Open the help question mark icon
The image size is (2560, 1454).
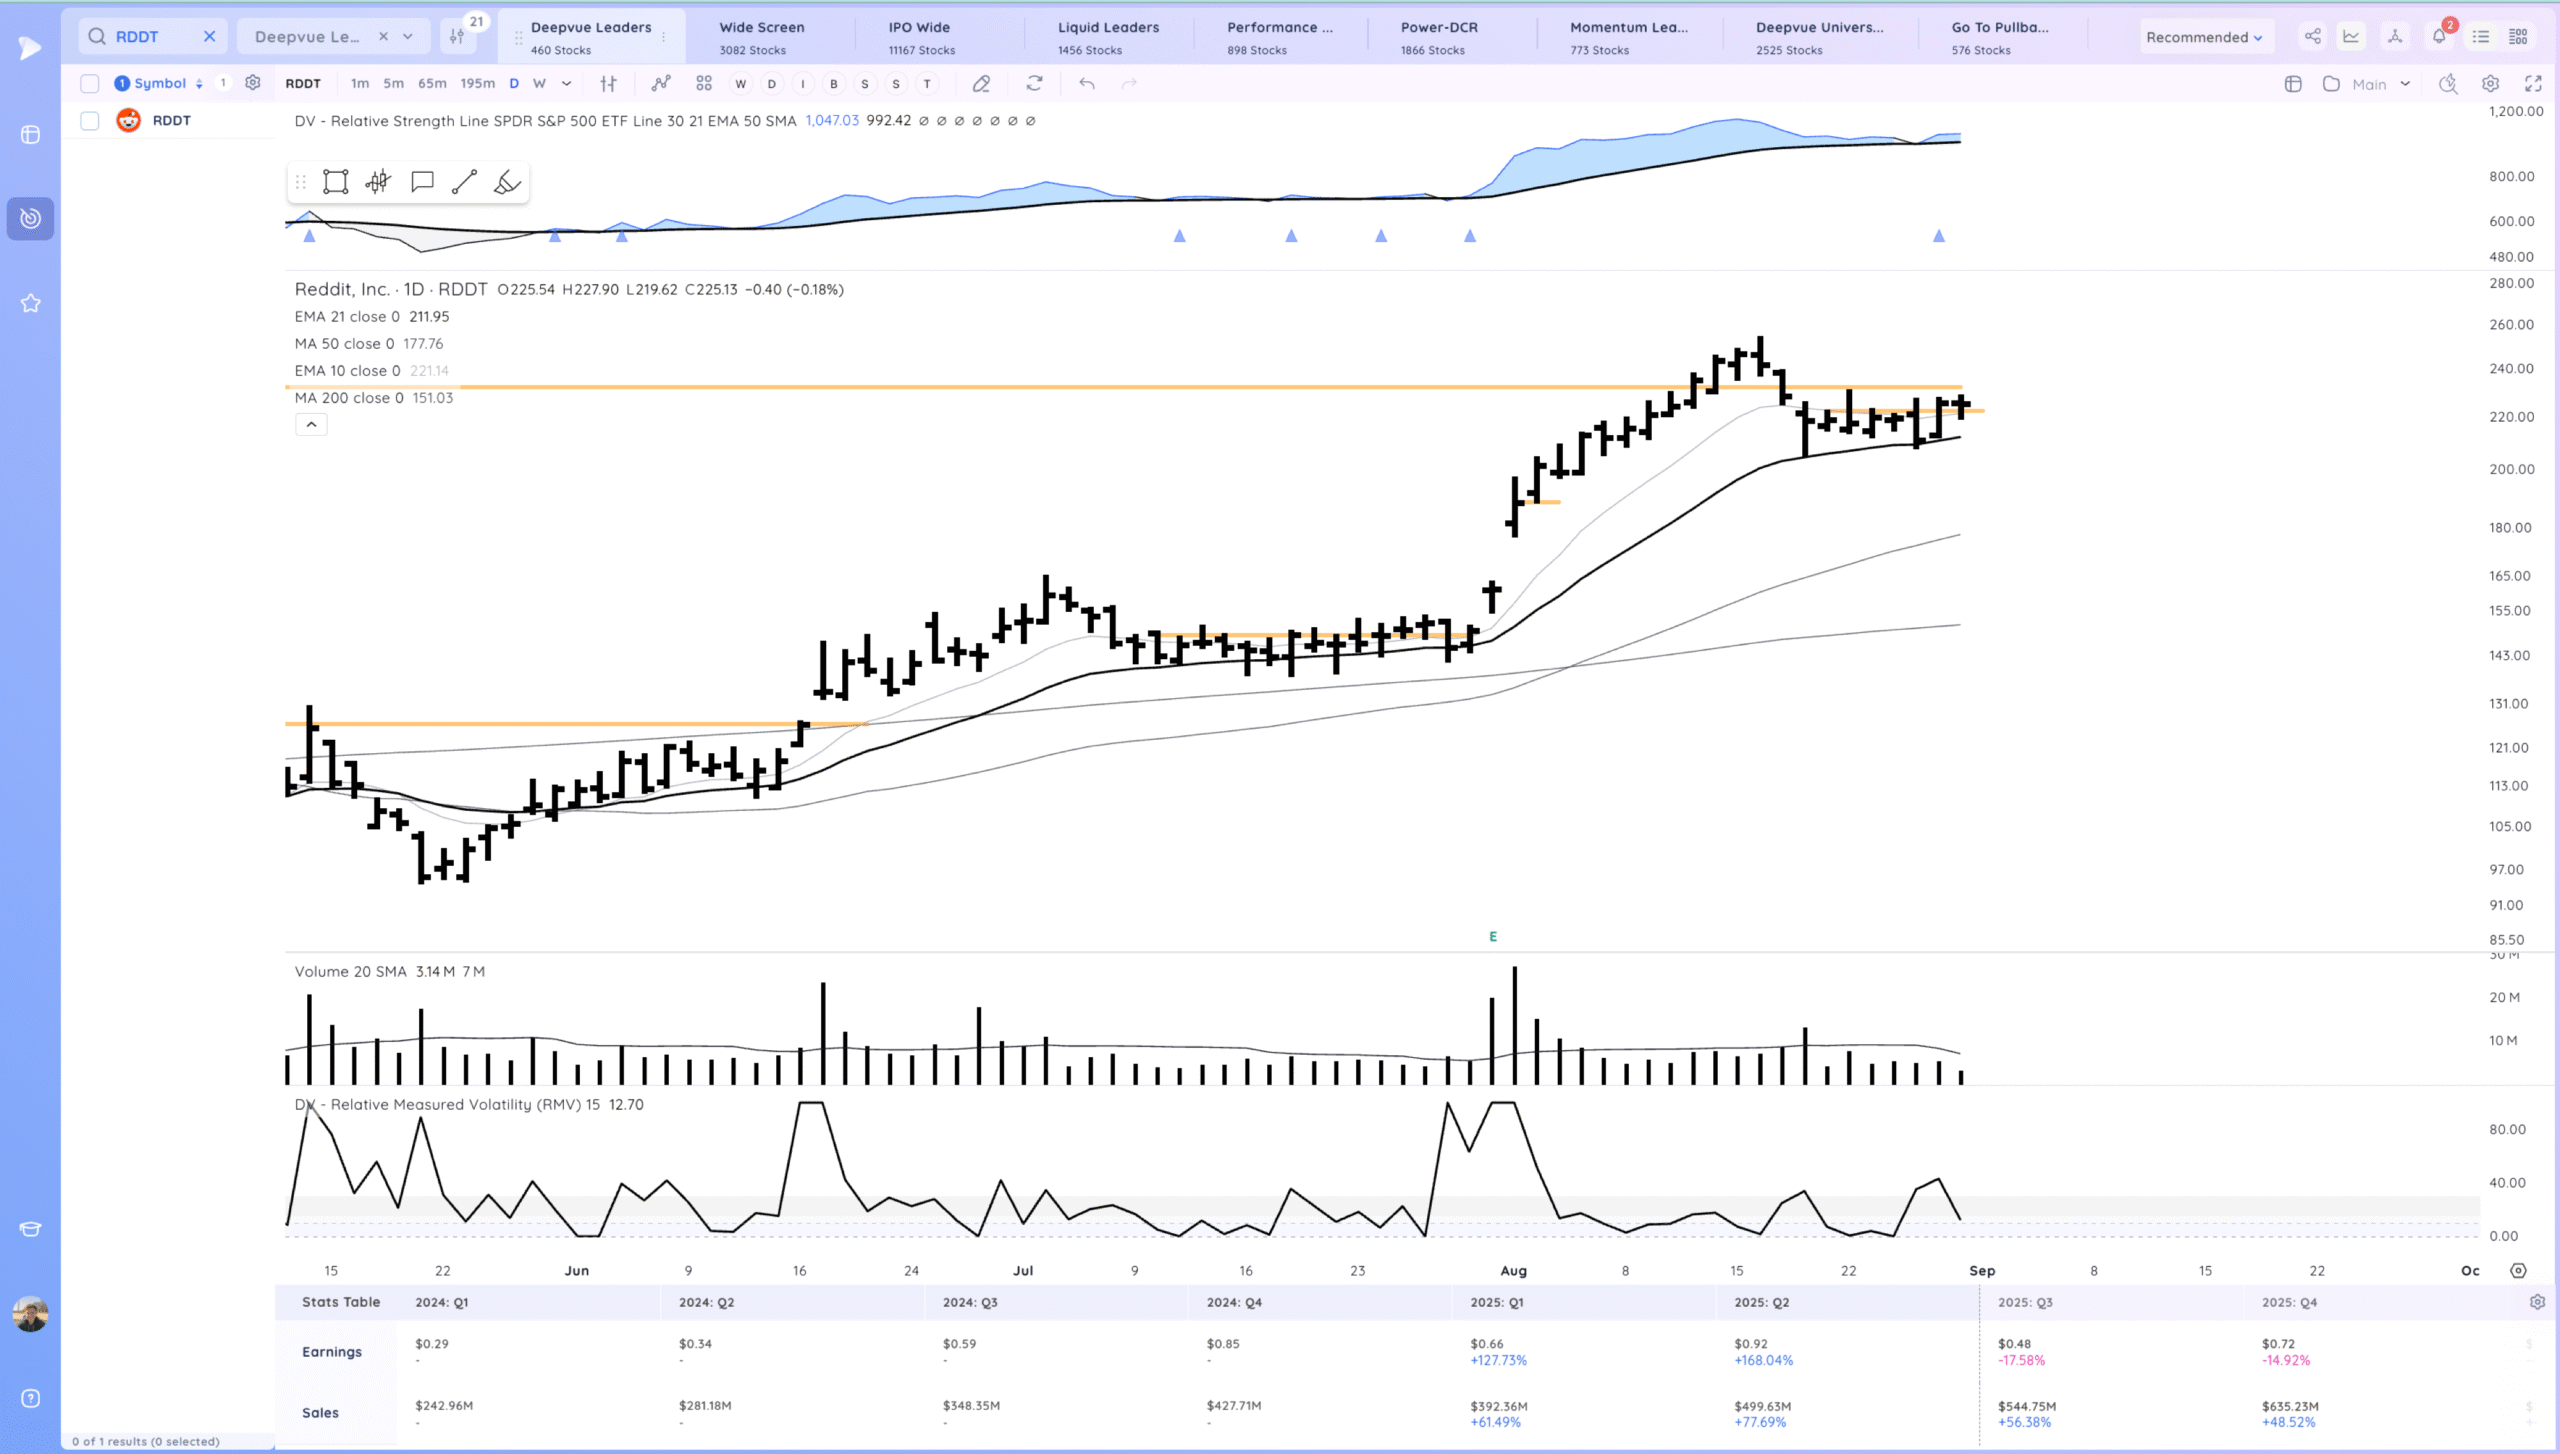click(x=30, y=1398)
